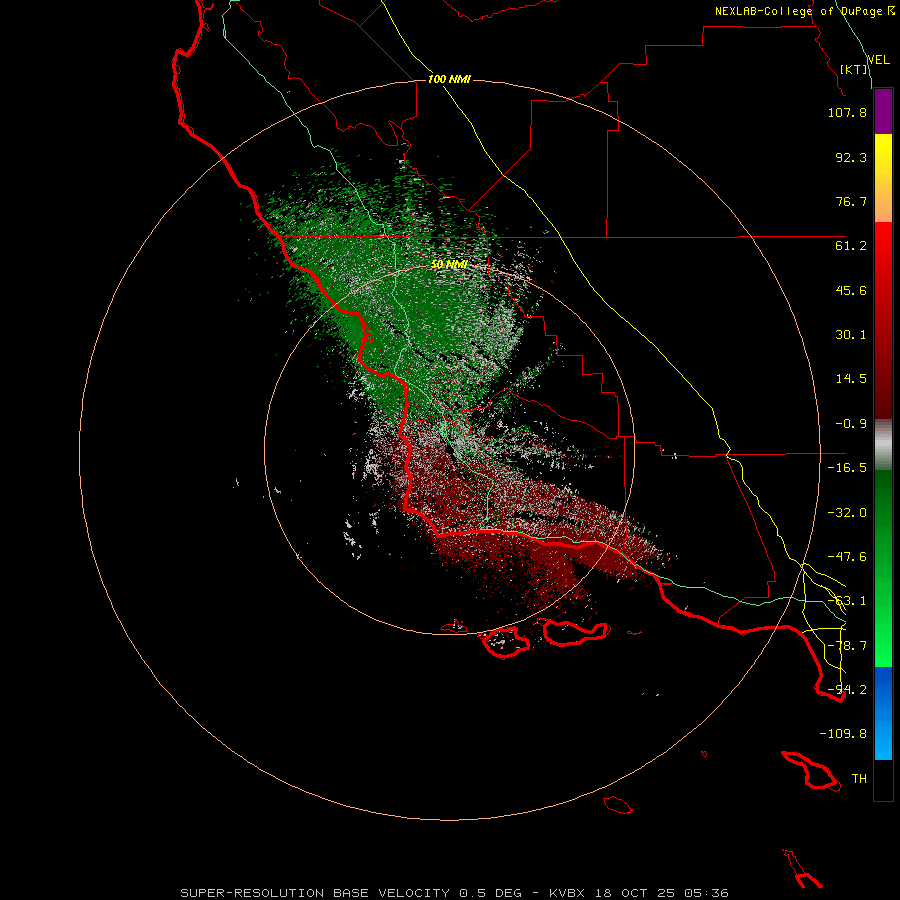Pick the gray near-zero segment of the color bar
This screenshot has width=900, height=900.
pos(883,445)
